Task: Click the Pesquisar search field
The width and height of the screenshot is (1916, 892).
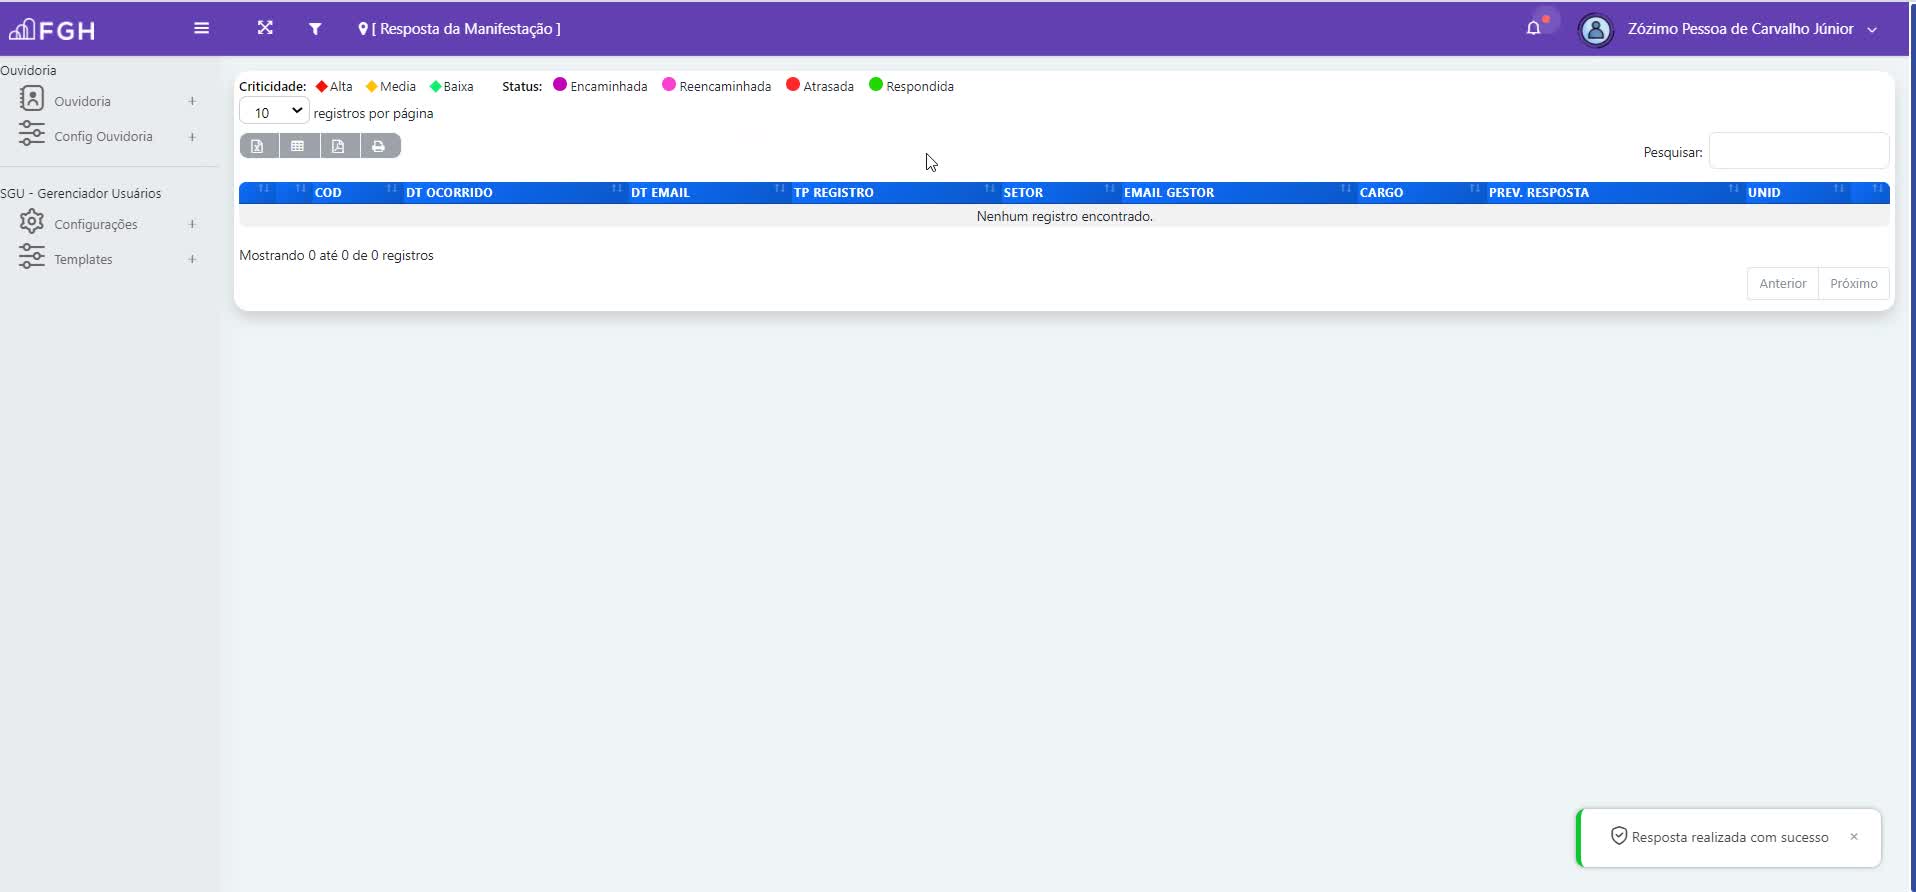Action: [1798, 151]
